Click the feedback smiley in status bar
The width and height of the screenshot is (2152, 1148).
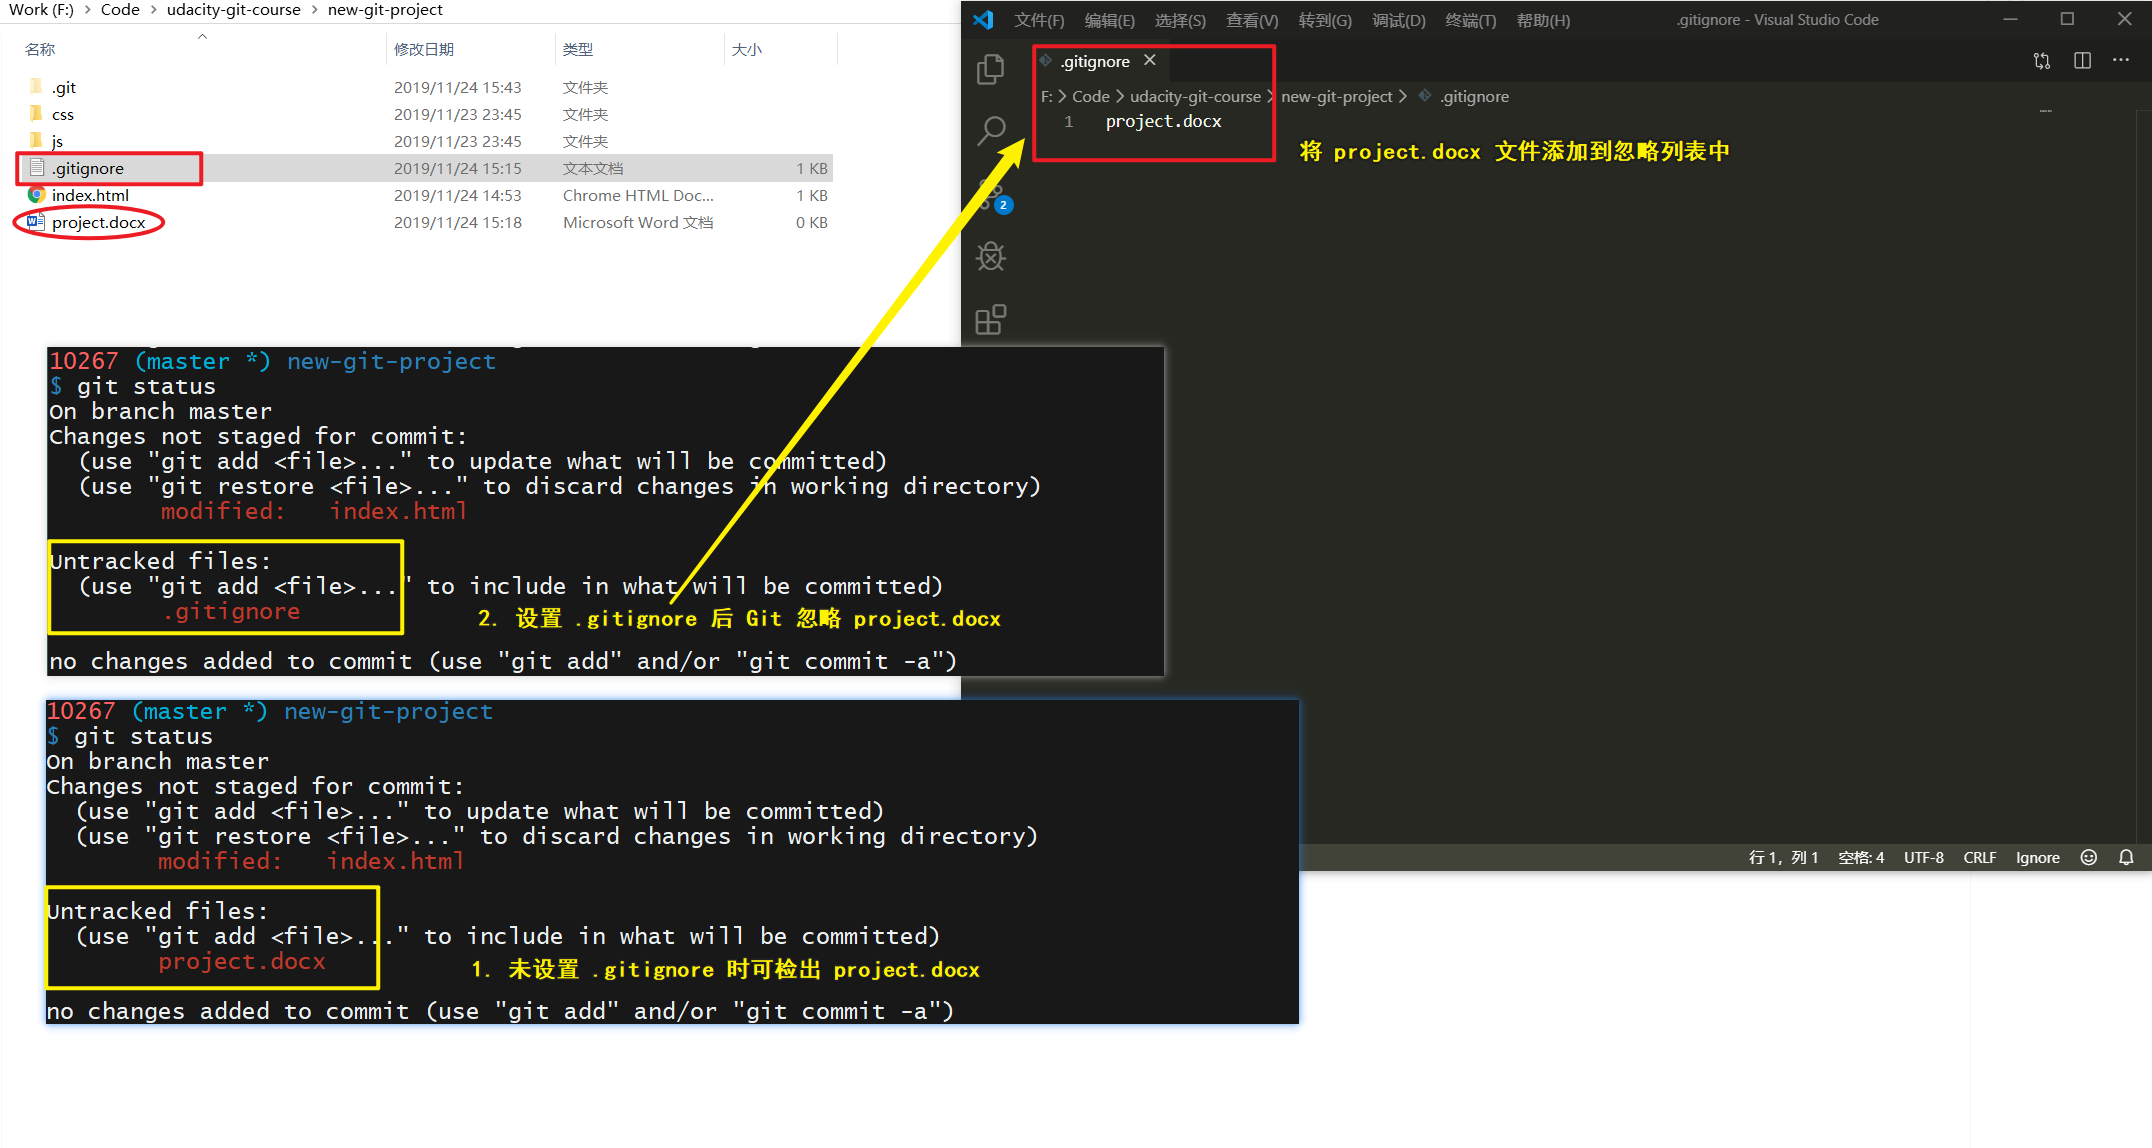tap(2089, 857)
